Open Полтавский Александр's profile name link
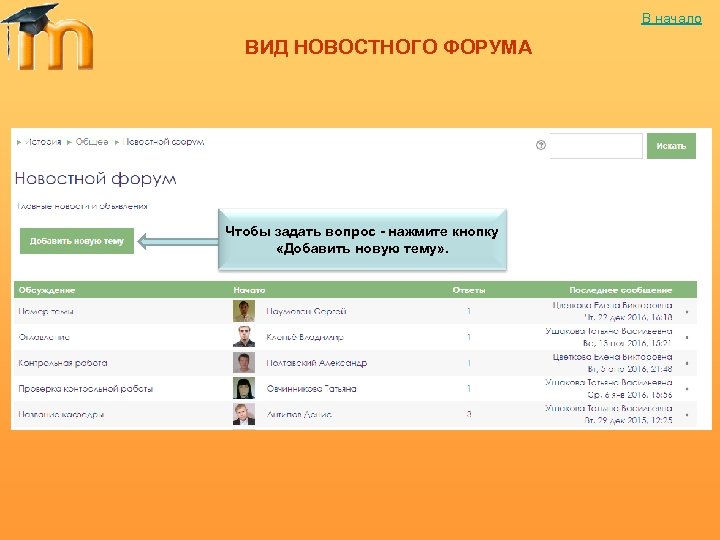This screenshot has height=540, width=720. [x=317, y=363]
